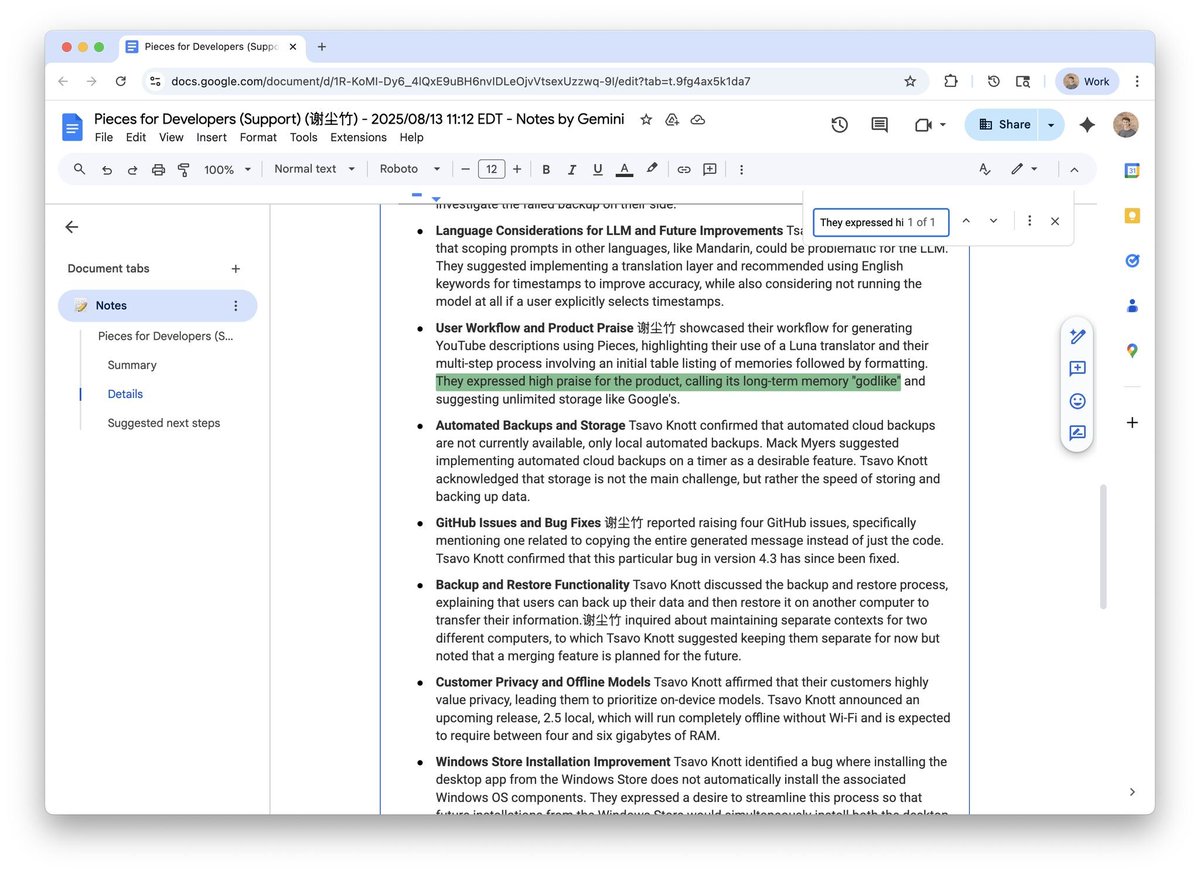
Task: Open Google Calendar side panel
Action: point(1132,170)
